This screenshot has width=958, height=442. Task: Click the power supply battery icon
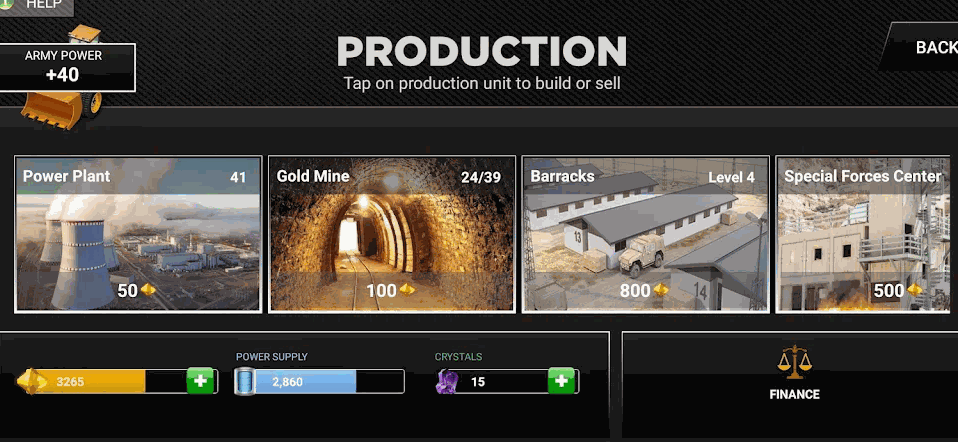246,382
